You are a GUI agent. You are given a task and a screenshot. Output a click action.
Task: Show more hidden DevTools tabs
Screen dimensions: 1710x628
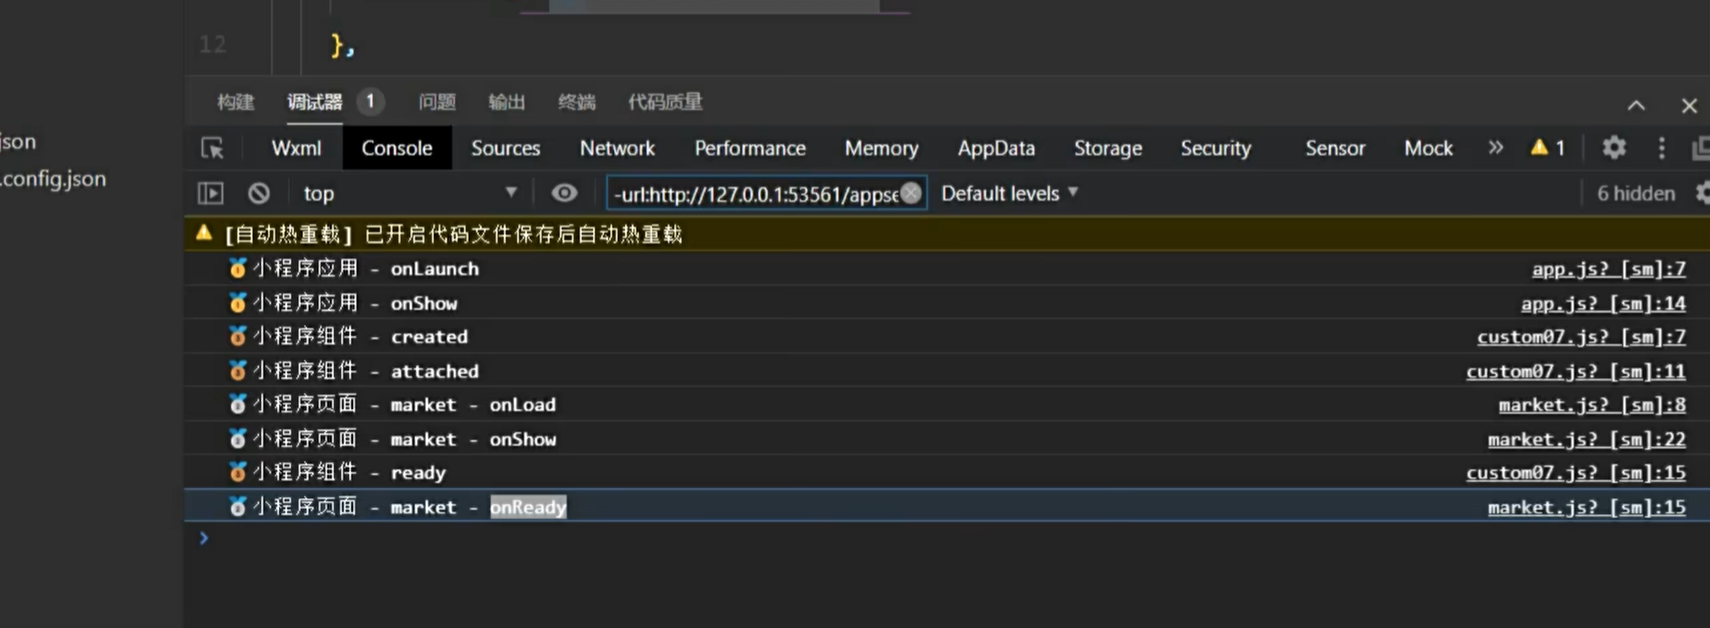(1495, 148)
